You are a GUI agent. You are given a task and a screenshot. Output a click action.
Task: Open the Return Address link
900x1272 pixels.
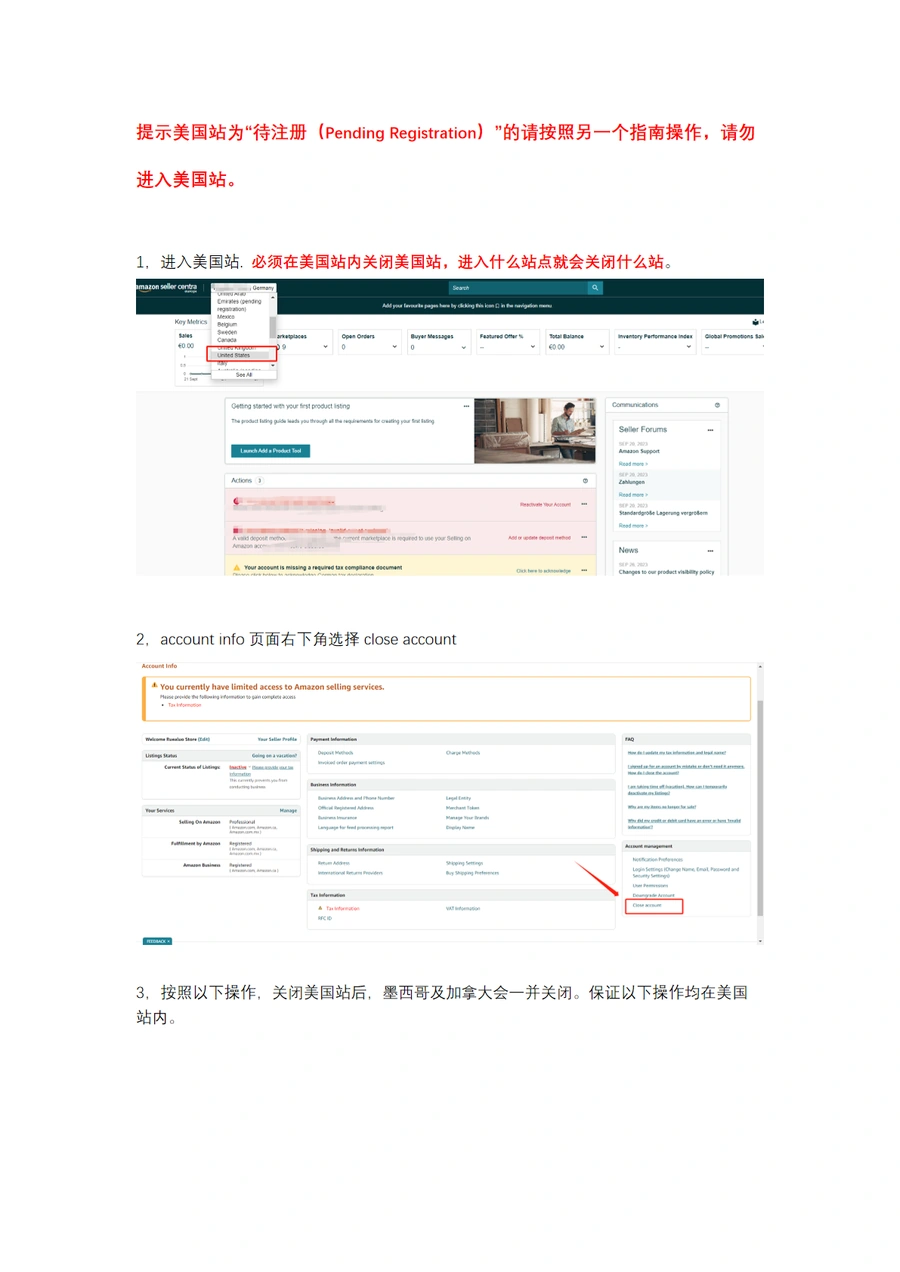pyautogui.click(x=333, y=862)
